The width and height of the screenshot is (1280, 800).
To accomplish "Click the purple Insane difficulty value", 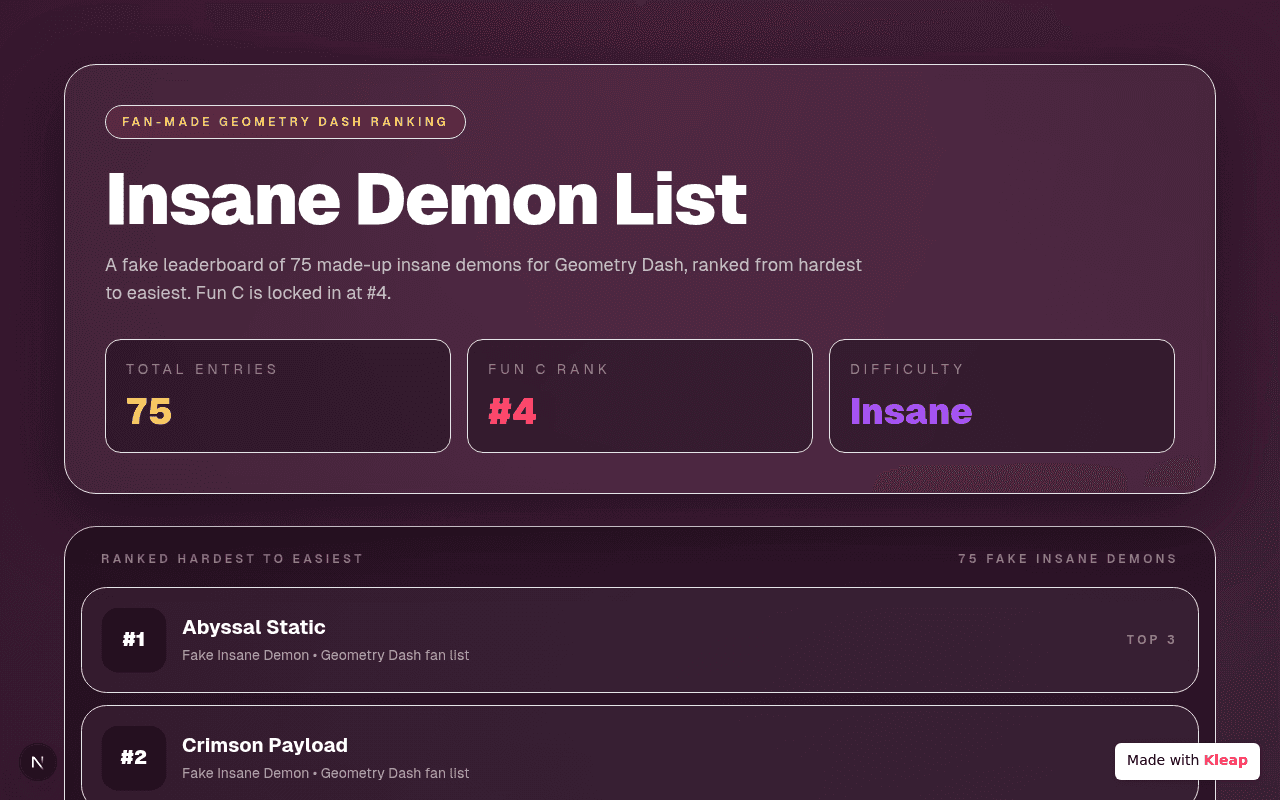I will (911, 412).
